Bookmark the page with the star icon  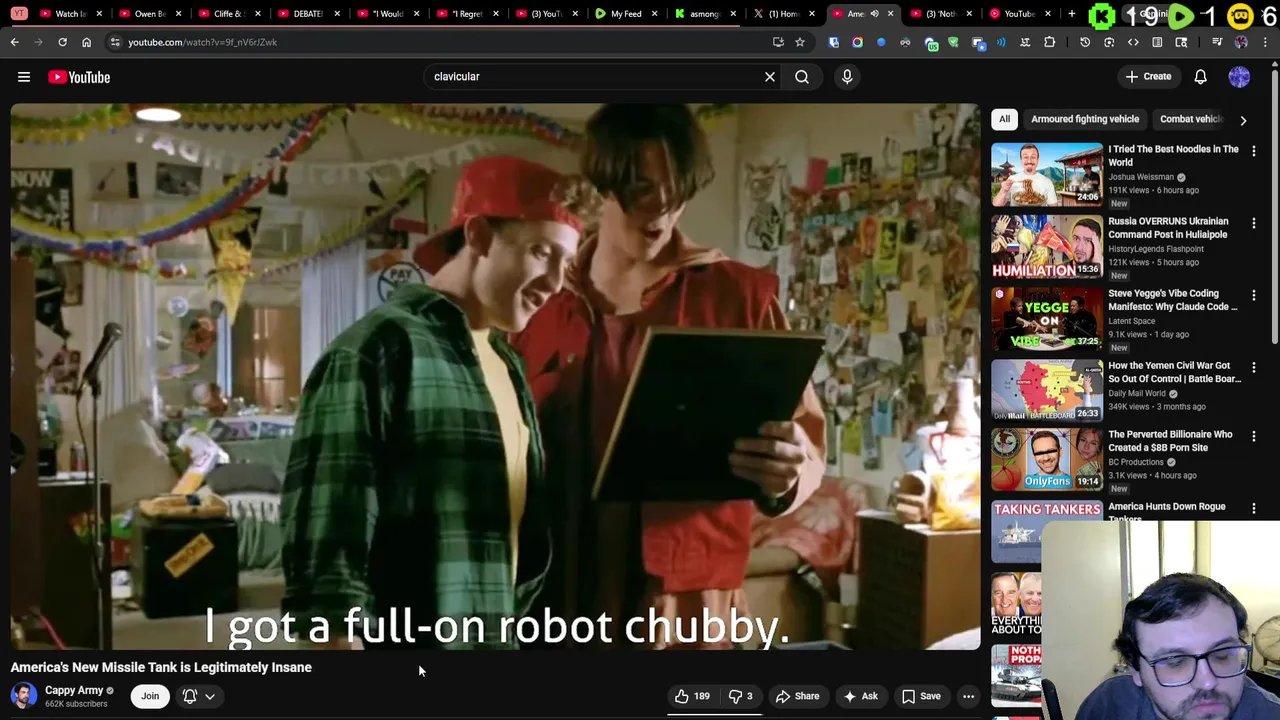click(800, 42)
